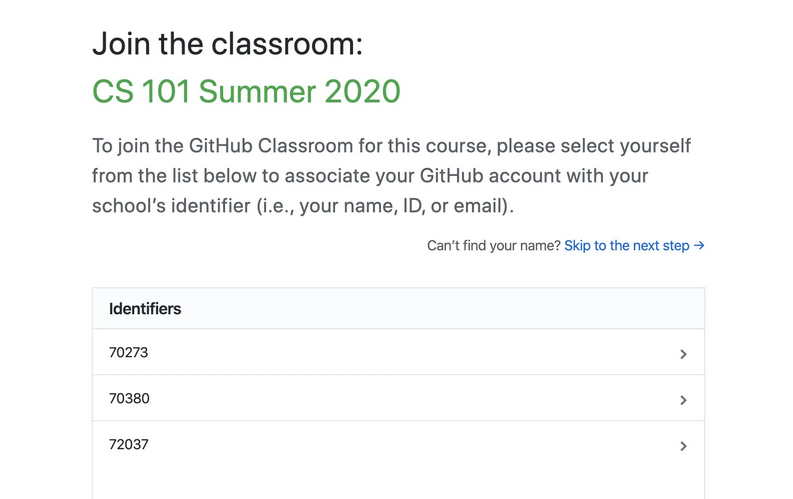The width and height of the screenshot is (793, 499).
Task: Click the 'To join the' opening description words
Action: click(136, 146)
